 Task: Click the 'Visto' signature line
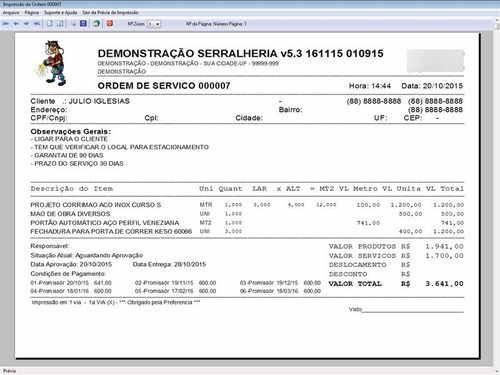pos(406,310)
